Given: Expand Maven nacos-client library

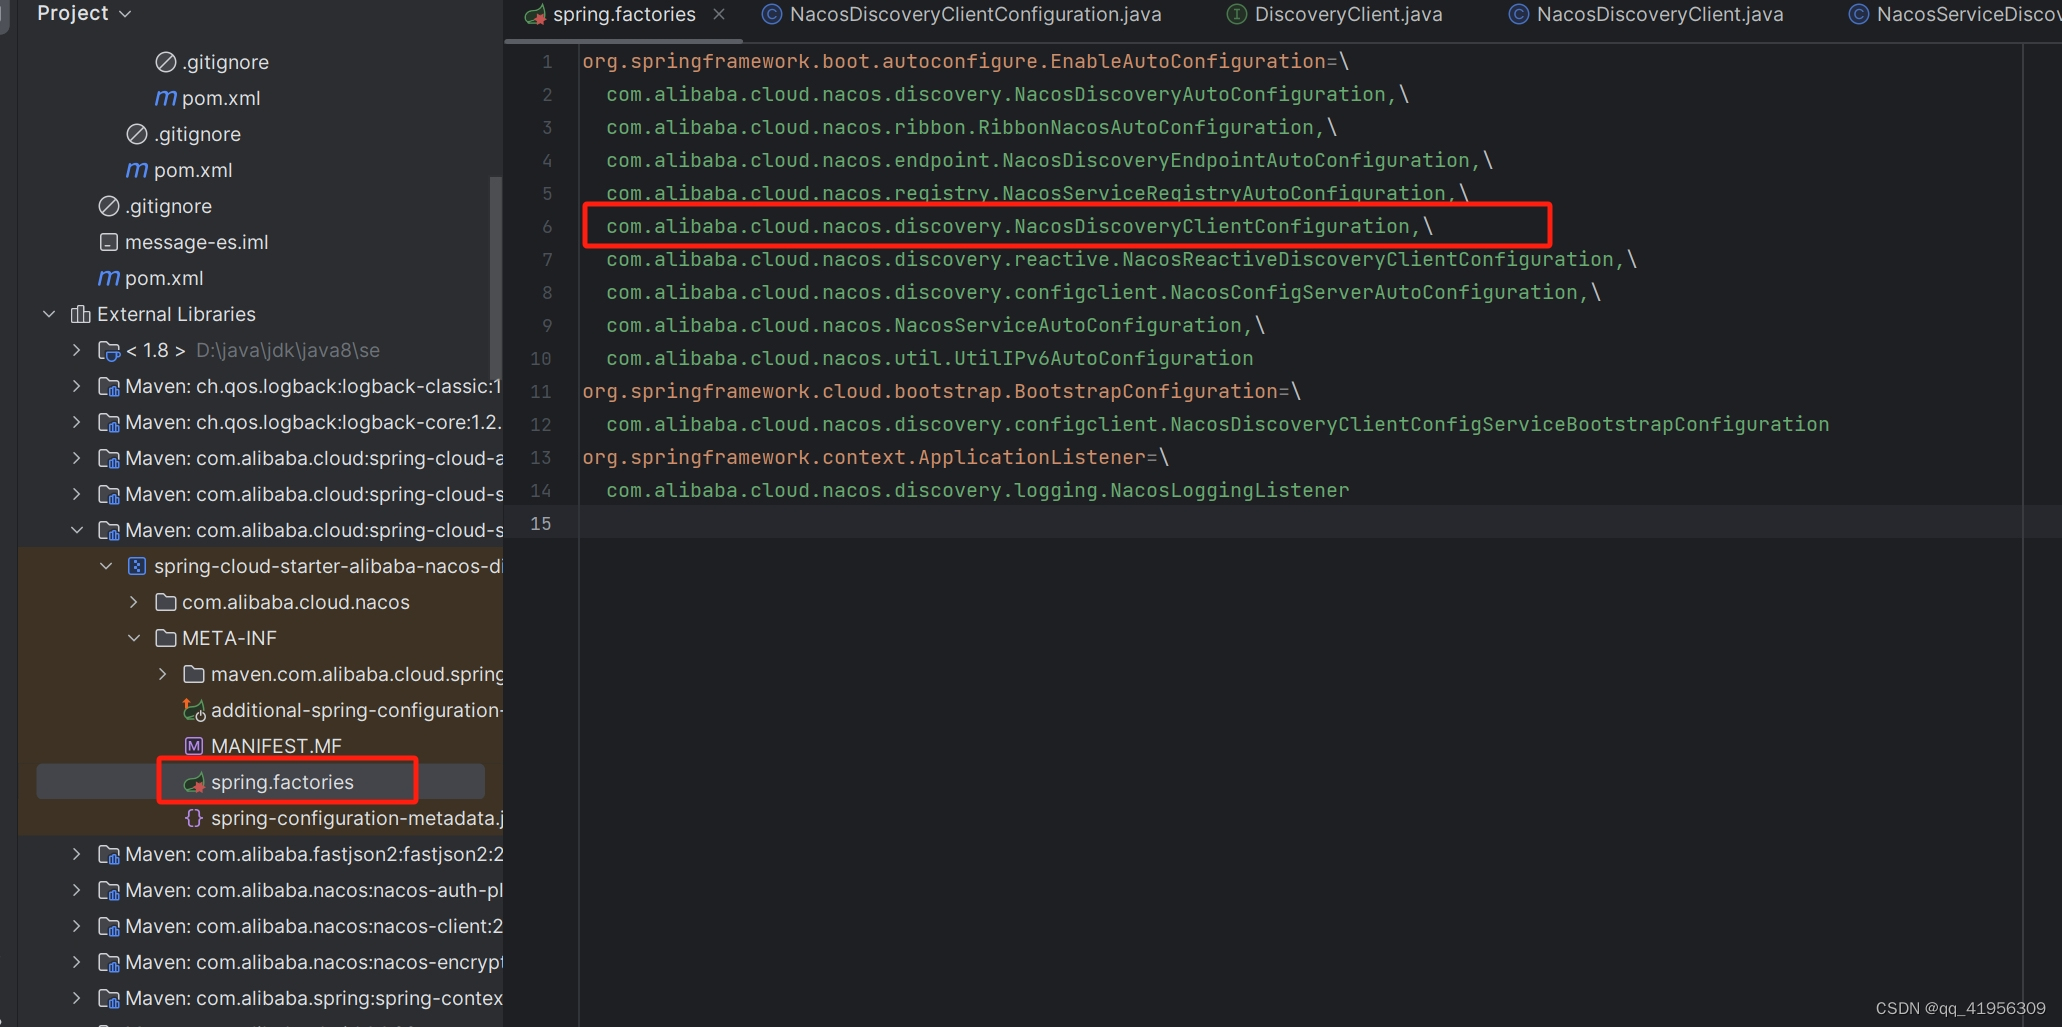Looking at the screenshot, I should coord(77,926).
